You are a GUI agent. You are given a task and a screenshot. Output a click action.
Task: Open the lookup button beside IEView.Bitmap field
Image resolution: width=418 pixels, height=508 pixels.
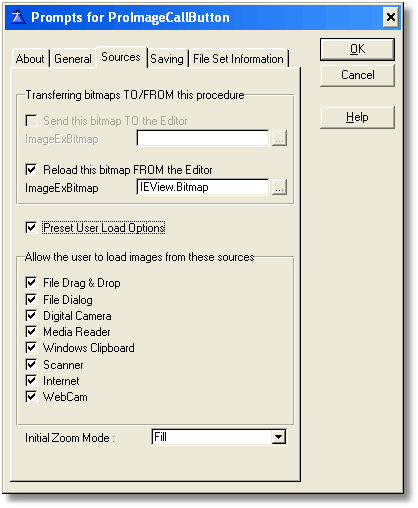pyautogui.click(x=279, y=188)
